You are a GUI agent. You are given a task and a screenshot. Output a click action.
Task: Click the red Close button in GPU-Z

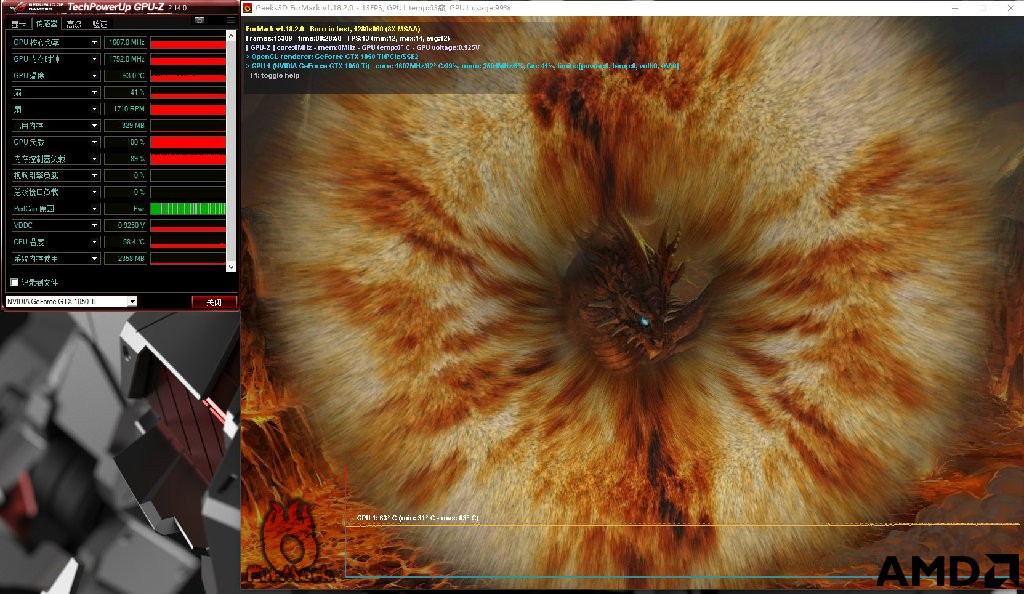(x=214, y=302)
